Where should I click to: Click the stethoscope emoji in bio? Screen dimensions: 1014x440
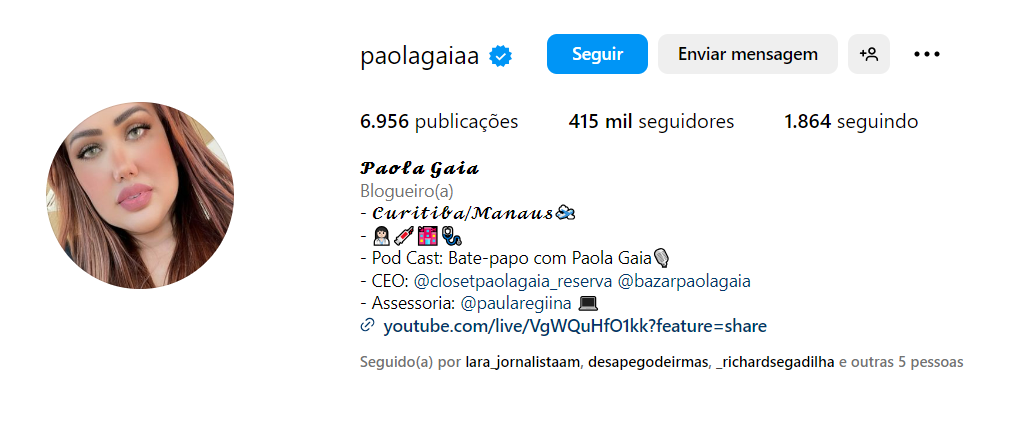[452, 236]
